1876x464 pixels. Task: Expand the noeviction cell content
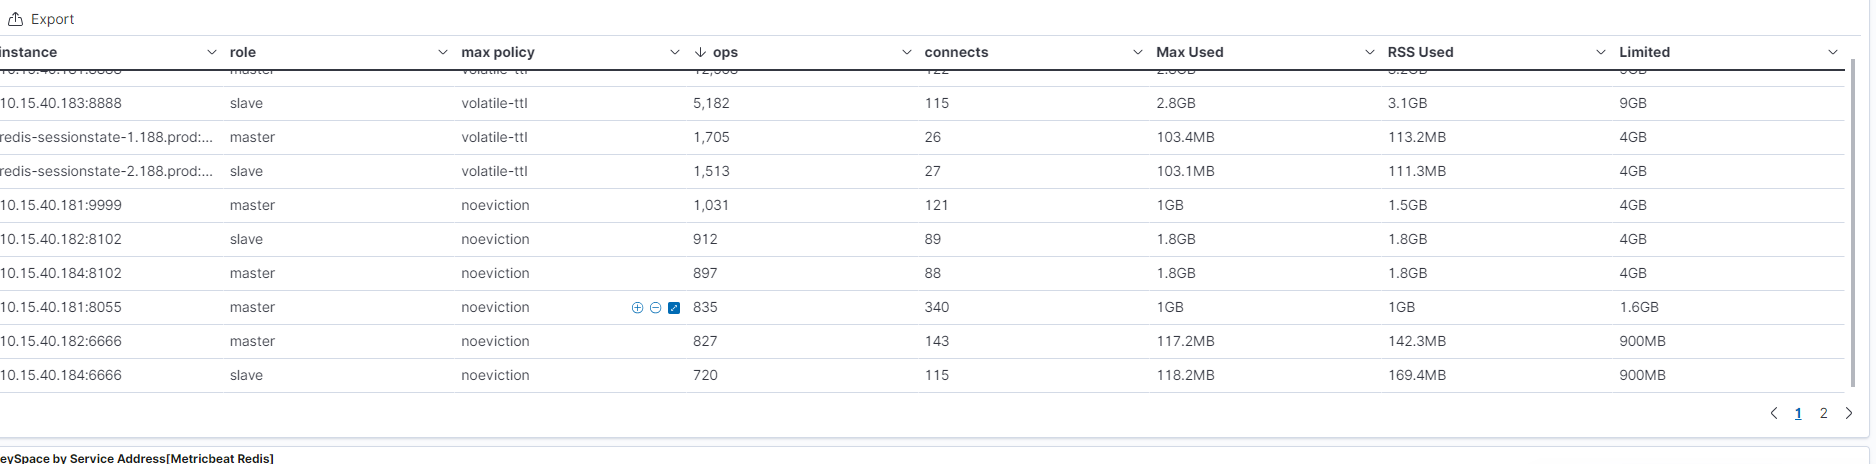coord(674,308)
